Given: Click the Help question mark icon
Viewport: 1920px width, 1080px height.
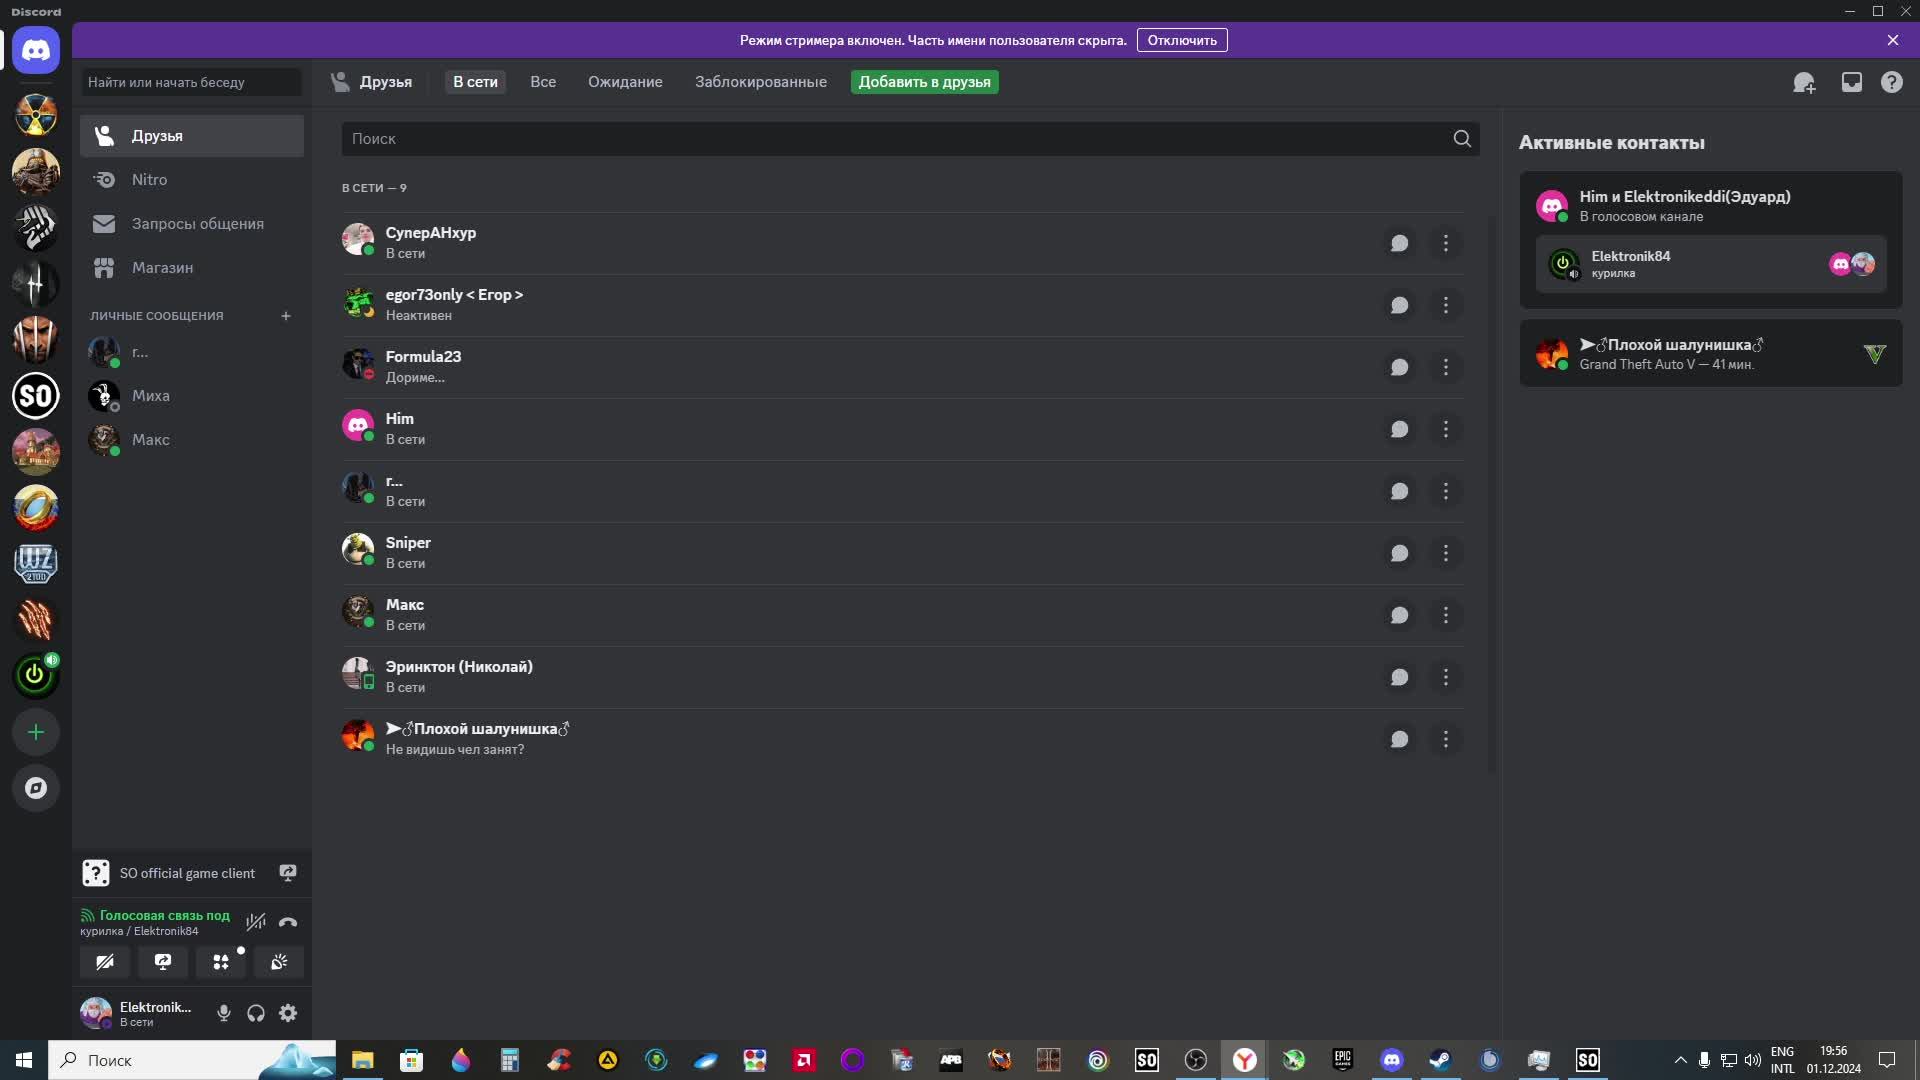Looking at the screenshot, I should click(1892, 83).
